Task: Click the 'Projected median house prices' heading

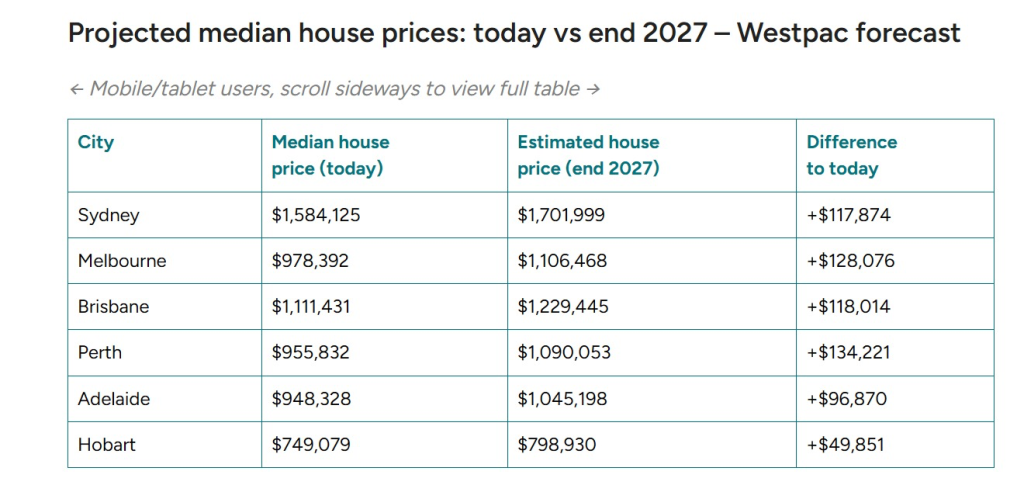Action: click(514, 33)
